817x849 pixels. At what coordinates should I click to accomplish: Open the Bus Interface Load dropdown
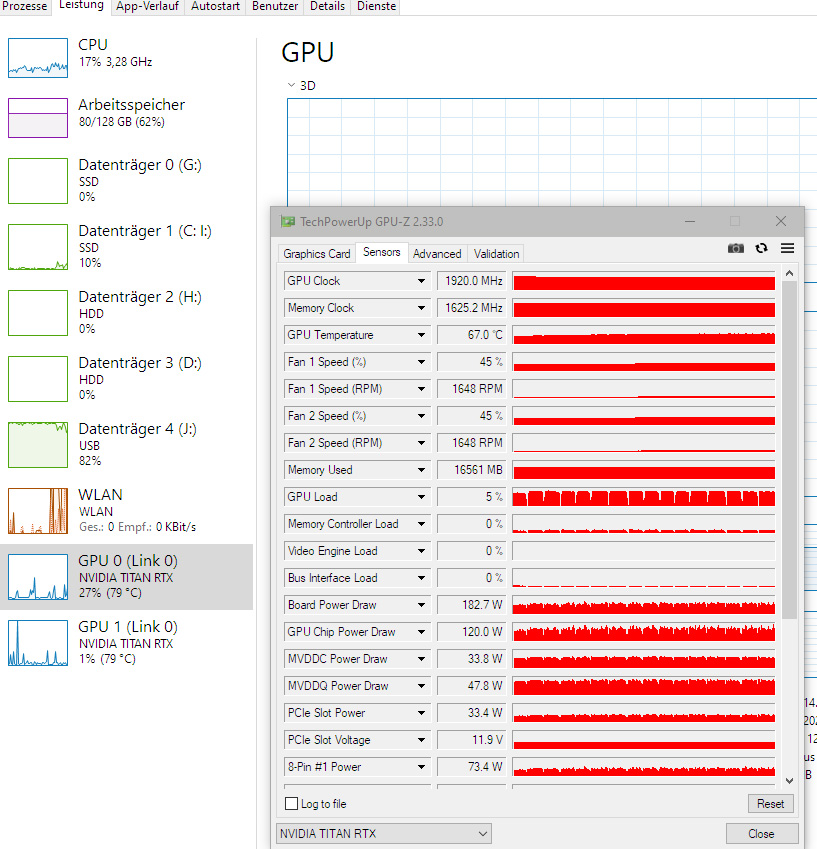[x=421, y=578]
